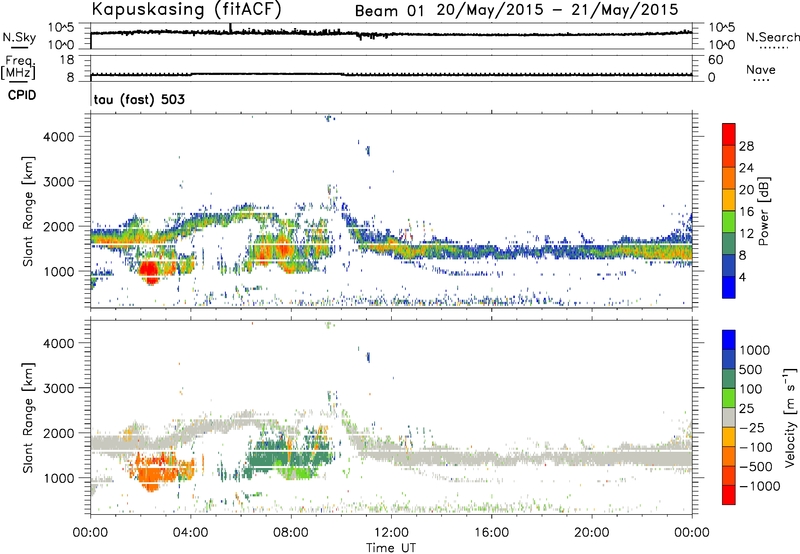Click the 12:00 time axis label
Screen dimensions: 800x554
(x=391, y=533)
